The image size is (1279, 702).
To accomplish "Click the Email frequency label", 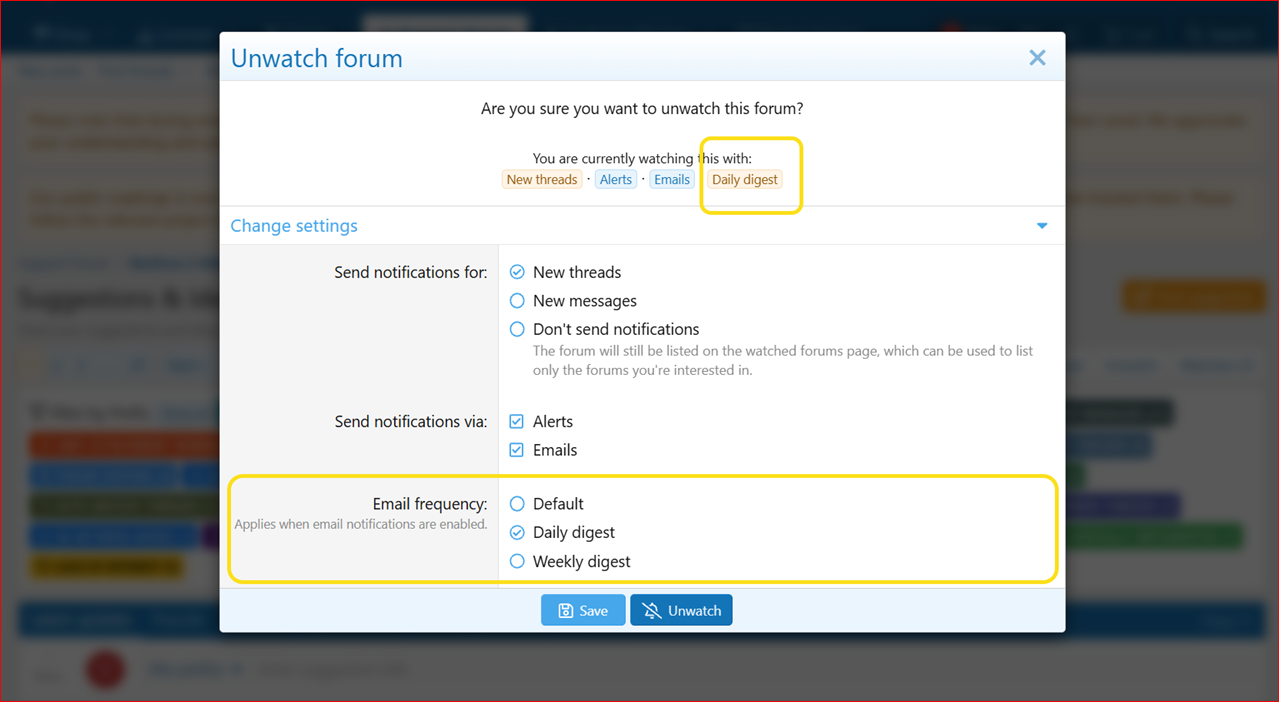I will point(430,504).
